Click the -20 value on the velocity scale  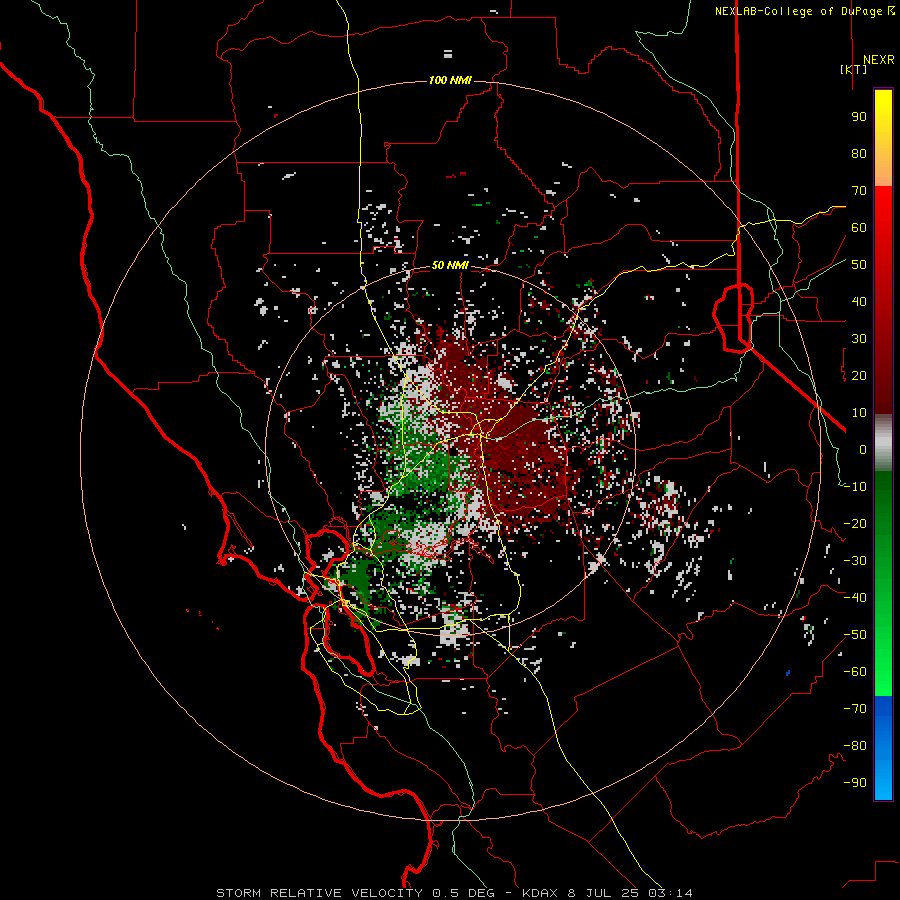855,523
